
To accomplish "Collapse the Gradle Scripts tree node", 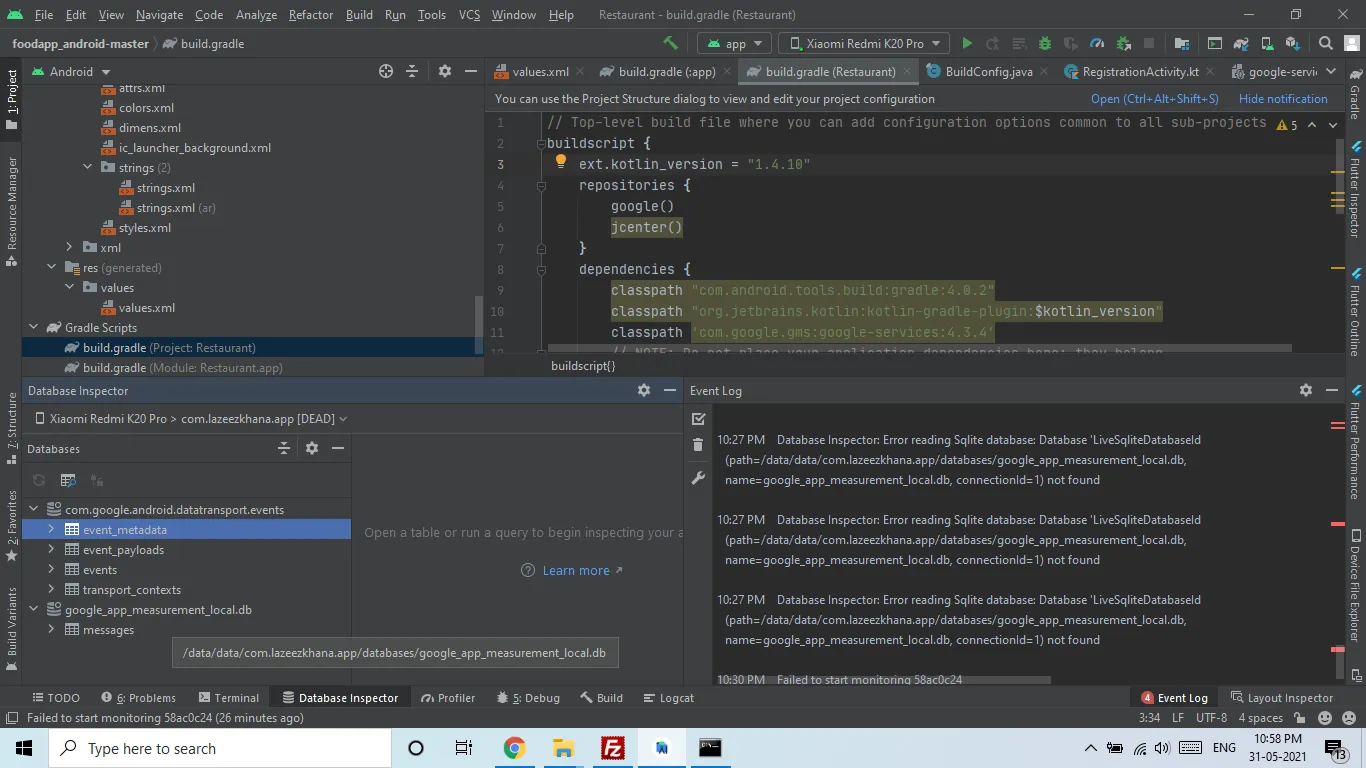I will coord(33,328).
